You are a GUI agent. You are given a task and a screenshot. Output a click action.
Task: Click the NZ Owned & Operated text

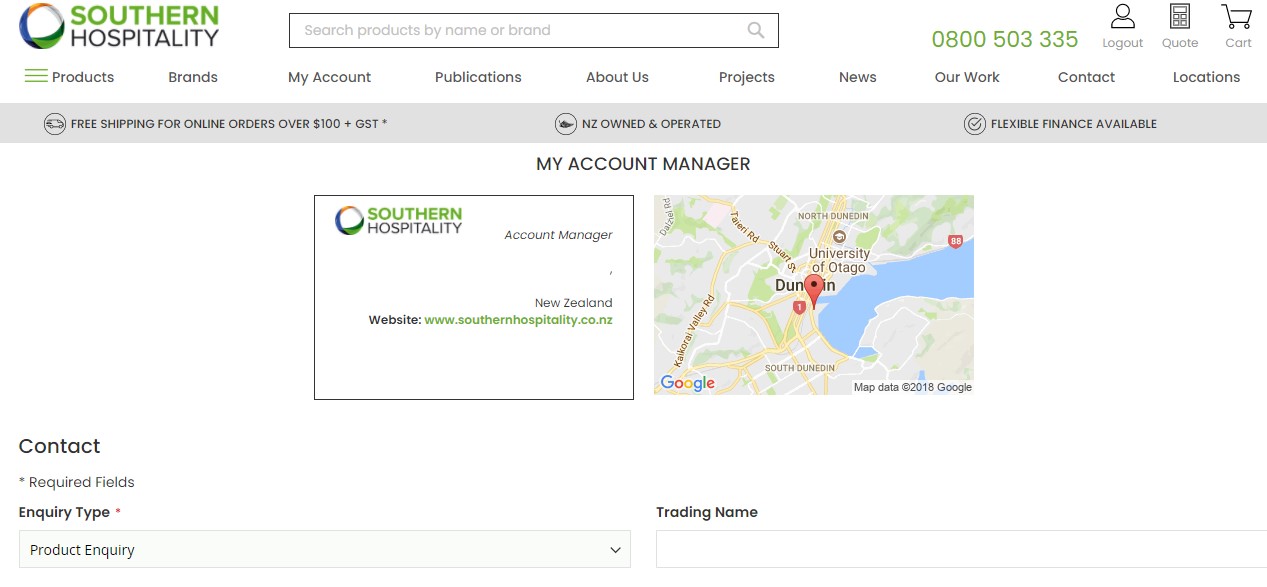click(651, 124)
